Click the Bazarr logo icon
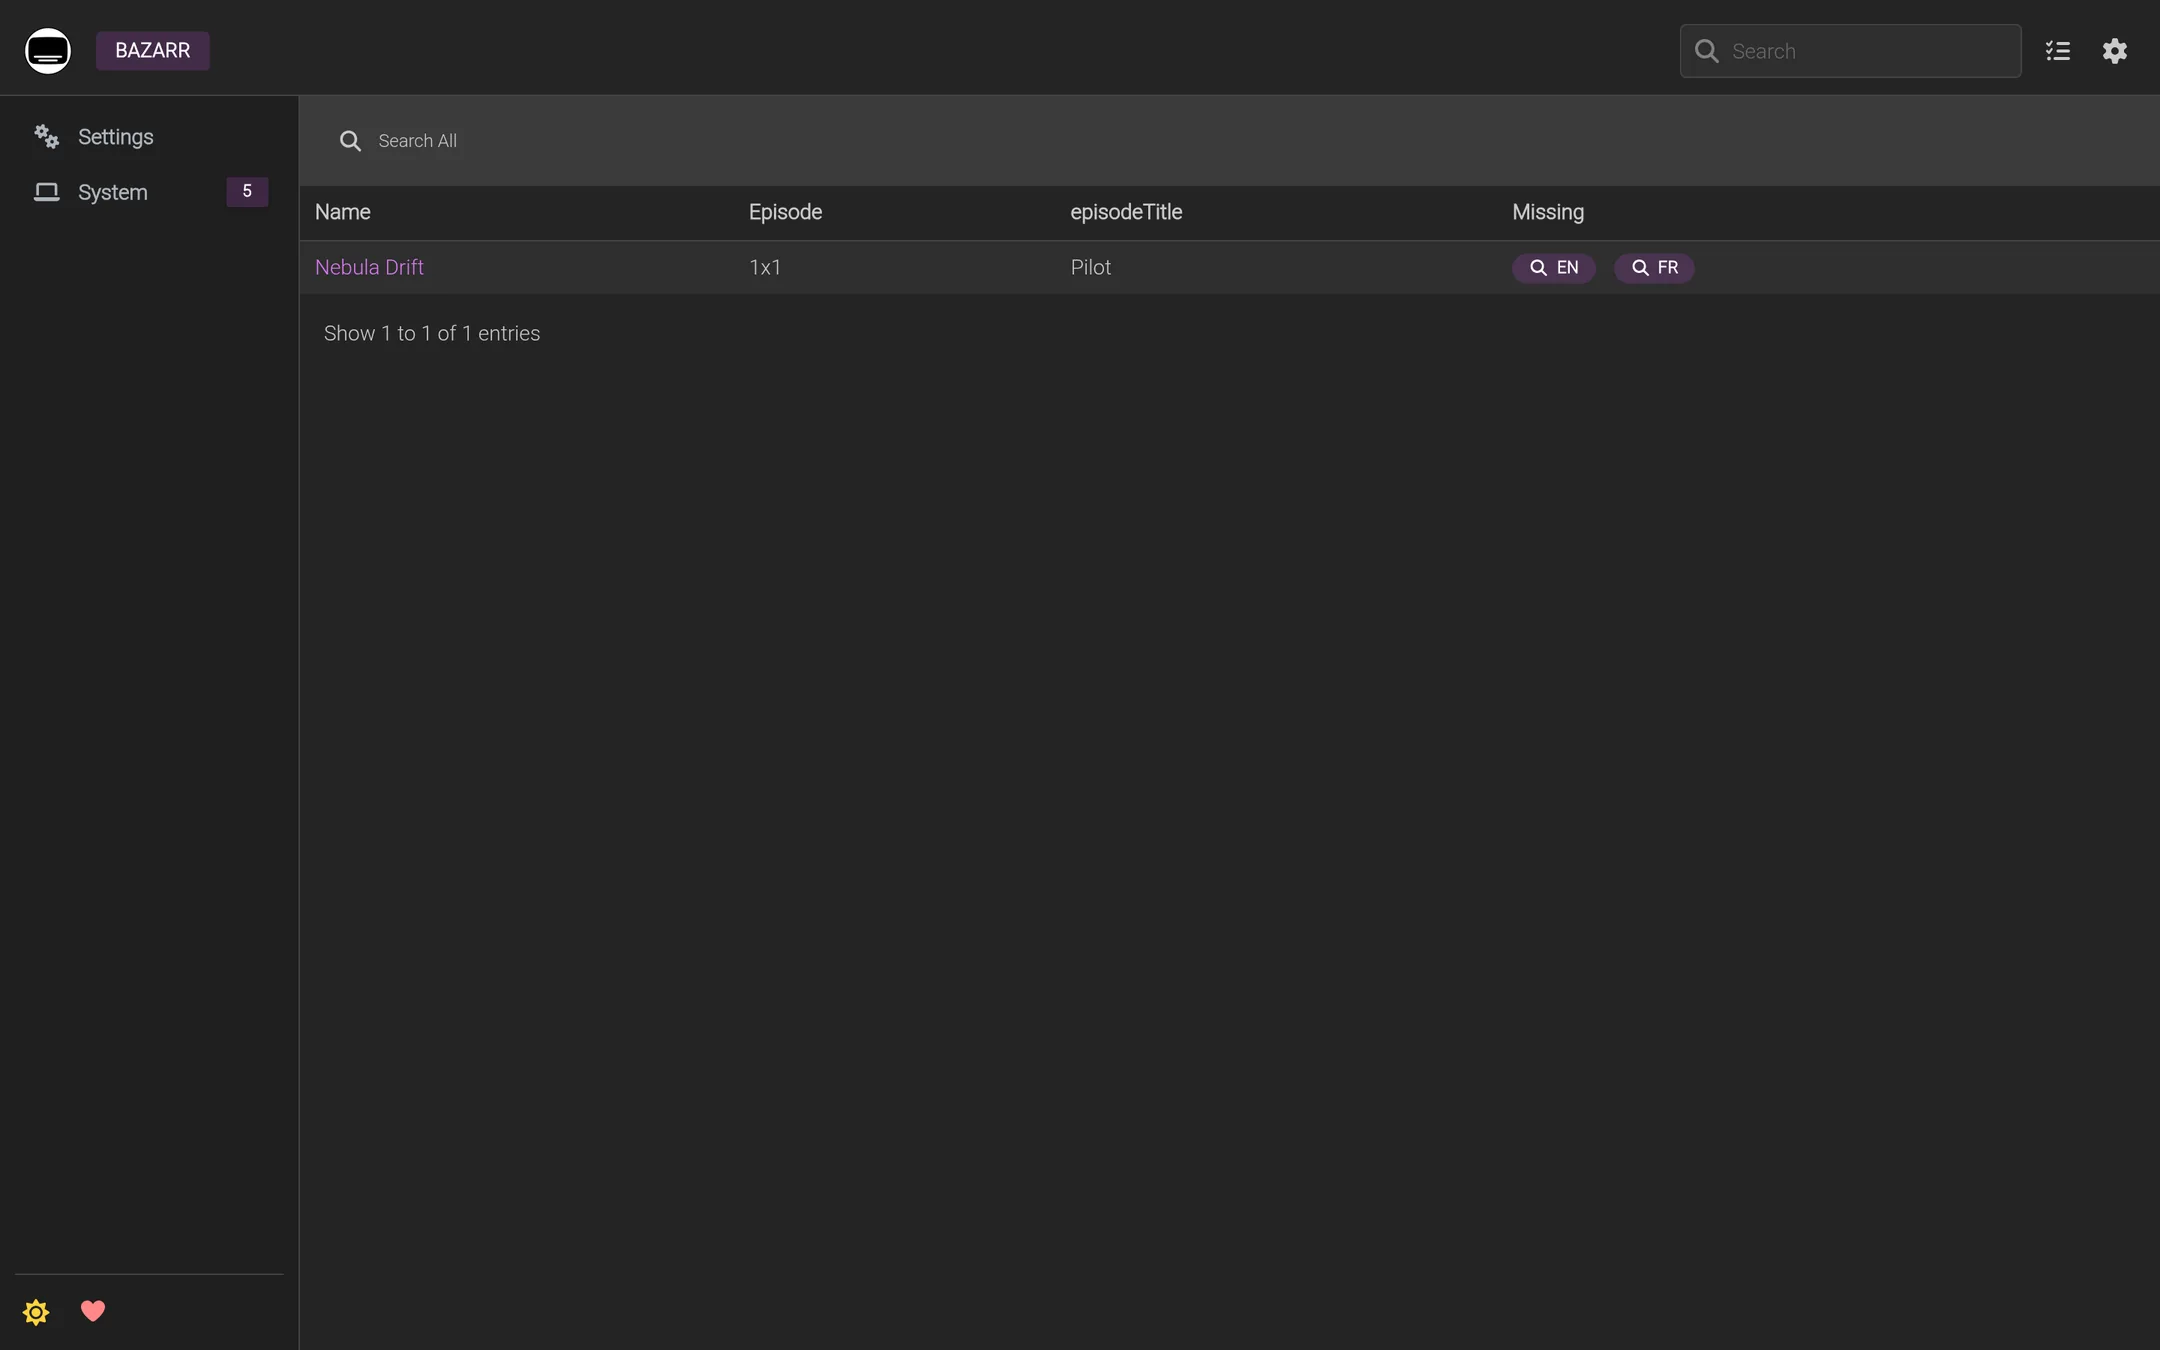The height and width of the screenshot is (1350, 2160). (48, 51)
